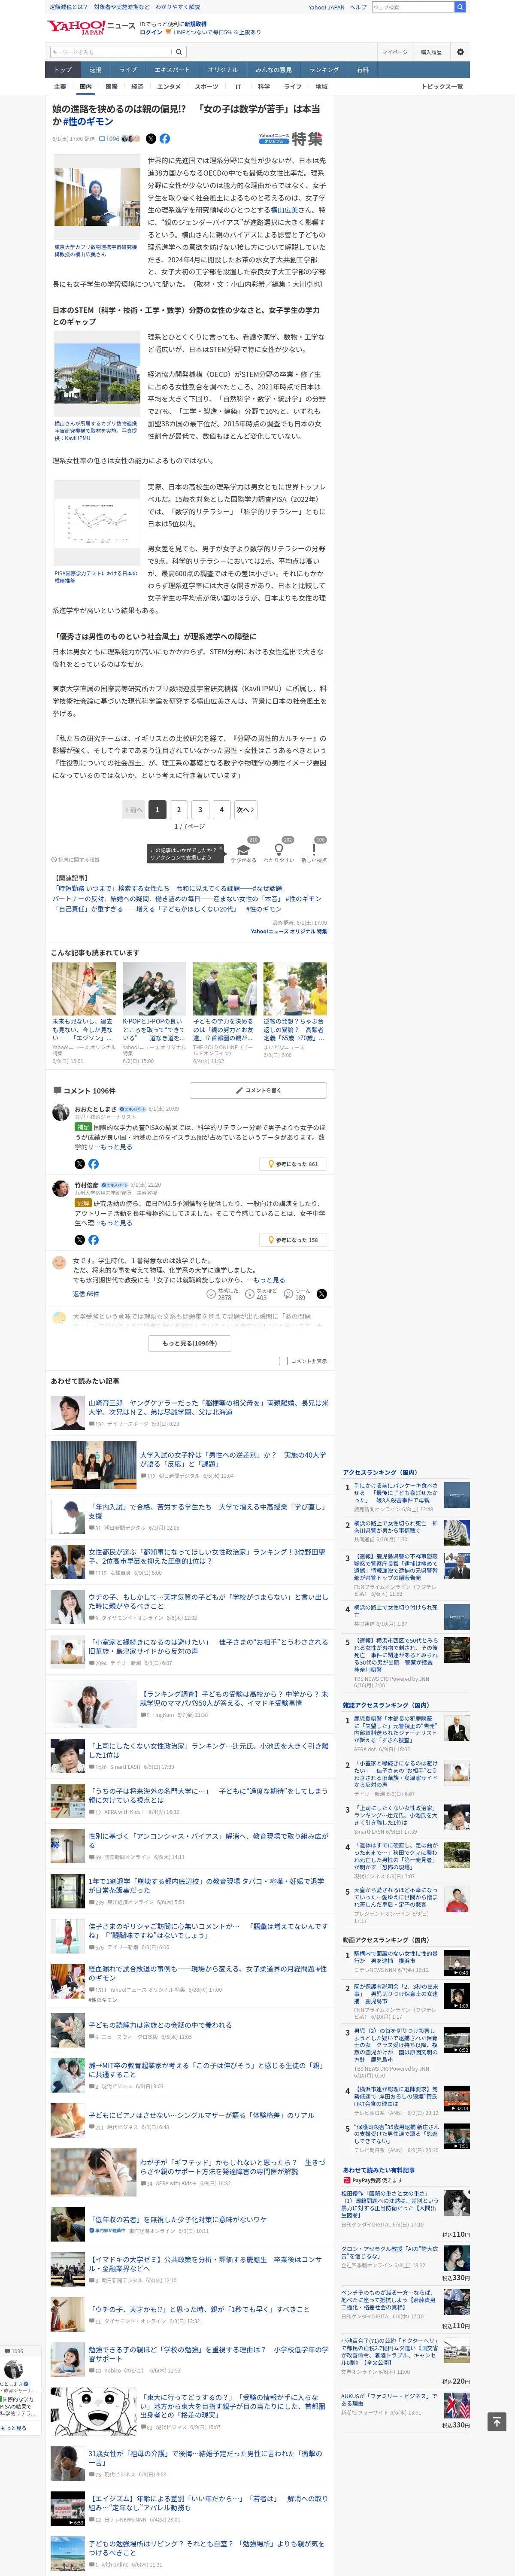Select the ランキング navigation tab
Screen dimensions: 515x2576
pyautogui.click(x=324, y=70)
